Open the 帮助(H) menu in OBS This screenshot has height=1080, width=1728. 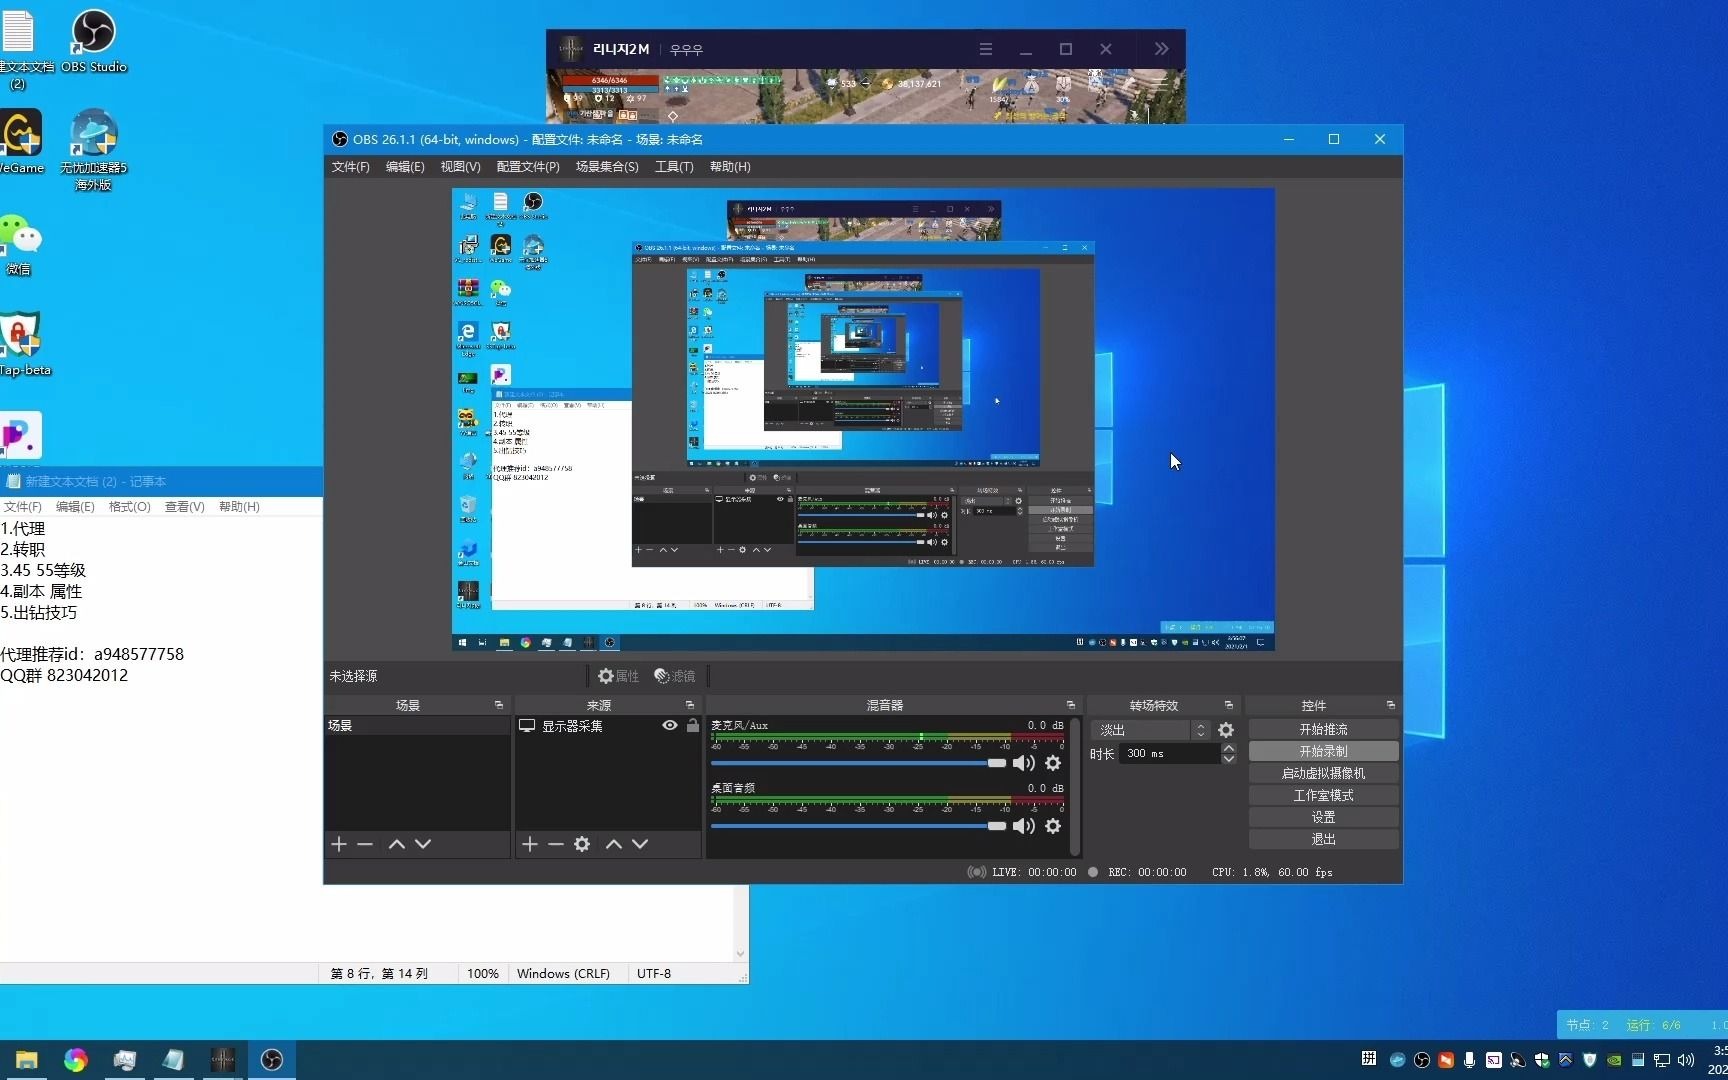coord(730,167)
